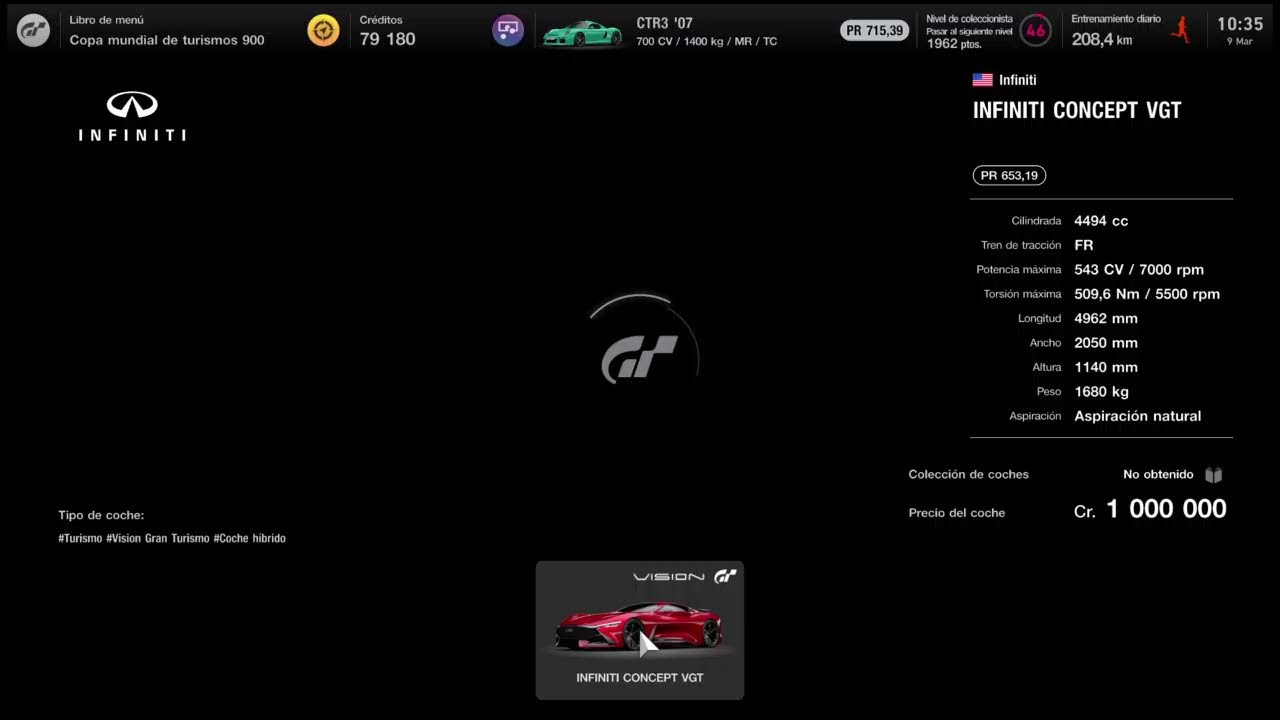
Task: Click the collector level 46 badge
Action: point(1036,30)
